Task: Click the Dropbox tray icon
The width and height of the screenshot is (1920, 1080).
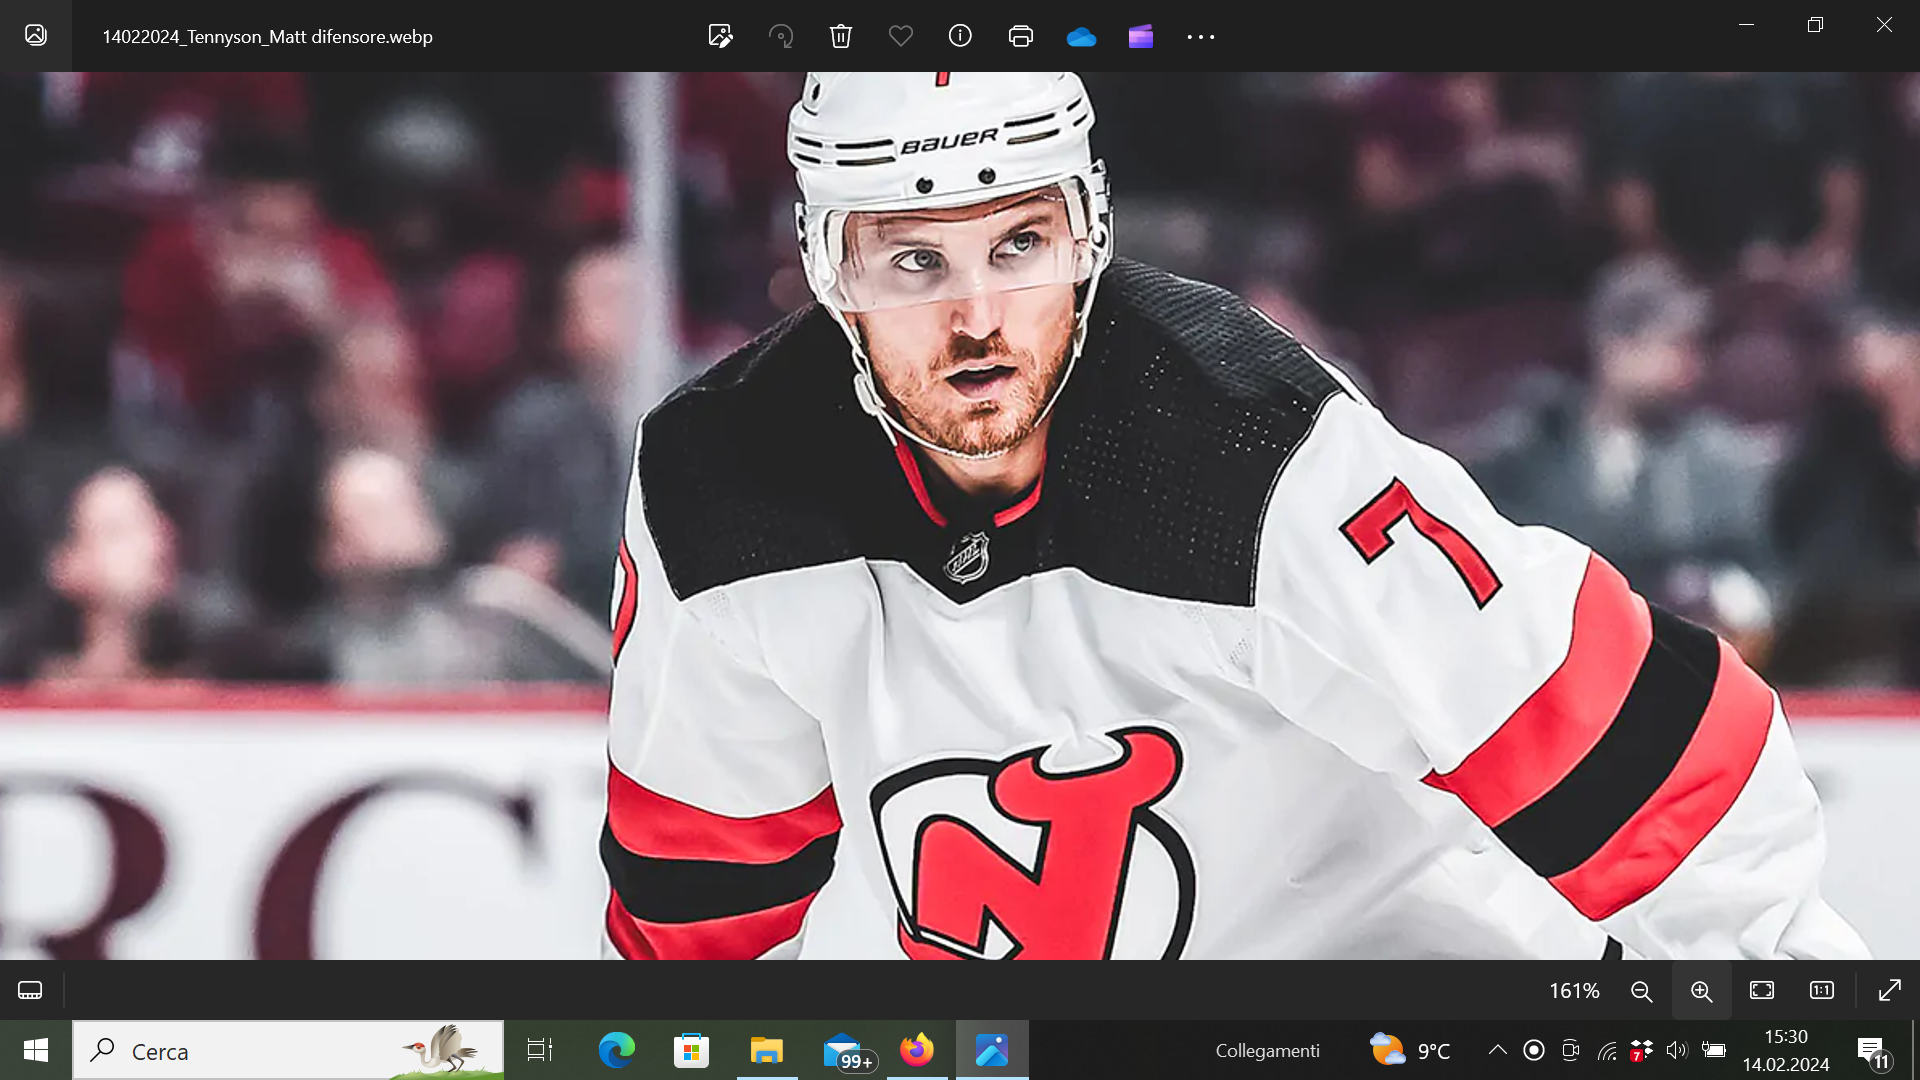Action: 1641,1051
